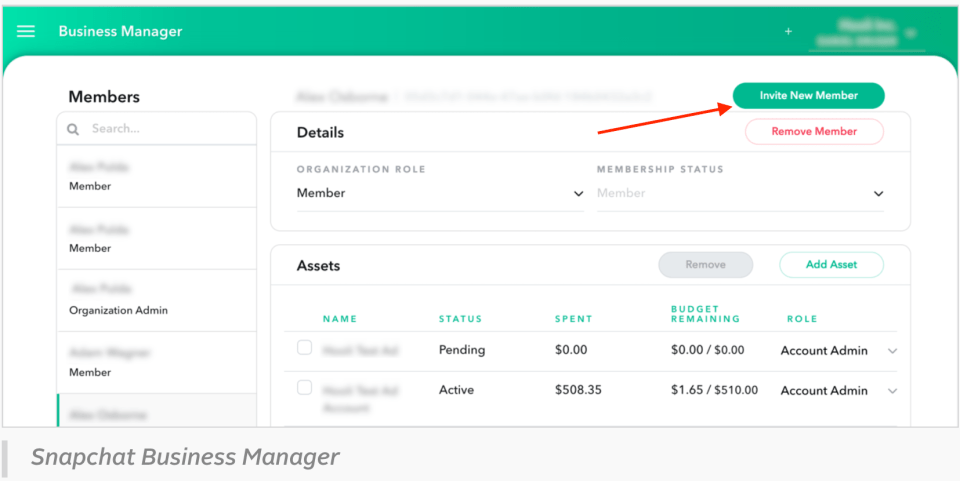960x481 pixels.
Task: Click the BUDGET REMAINING column header
Action: 705,314
